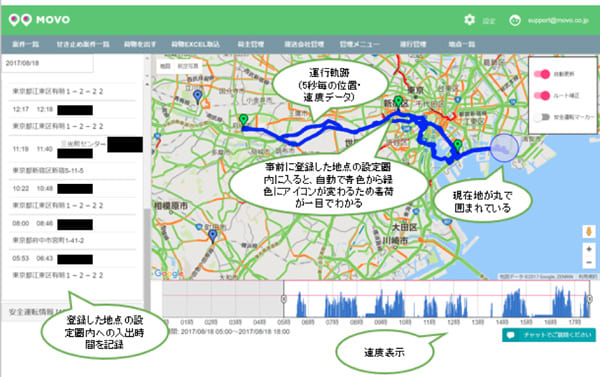Click the チャットでご質問ください chat button

549,335
